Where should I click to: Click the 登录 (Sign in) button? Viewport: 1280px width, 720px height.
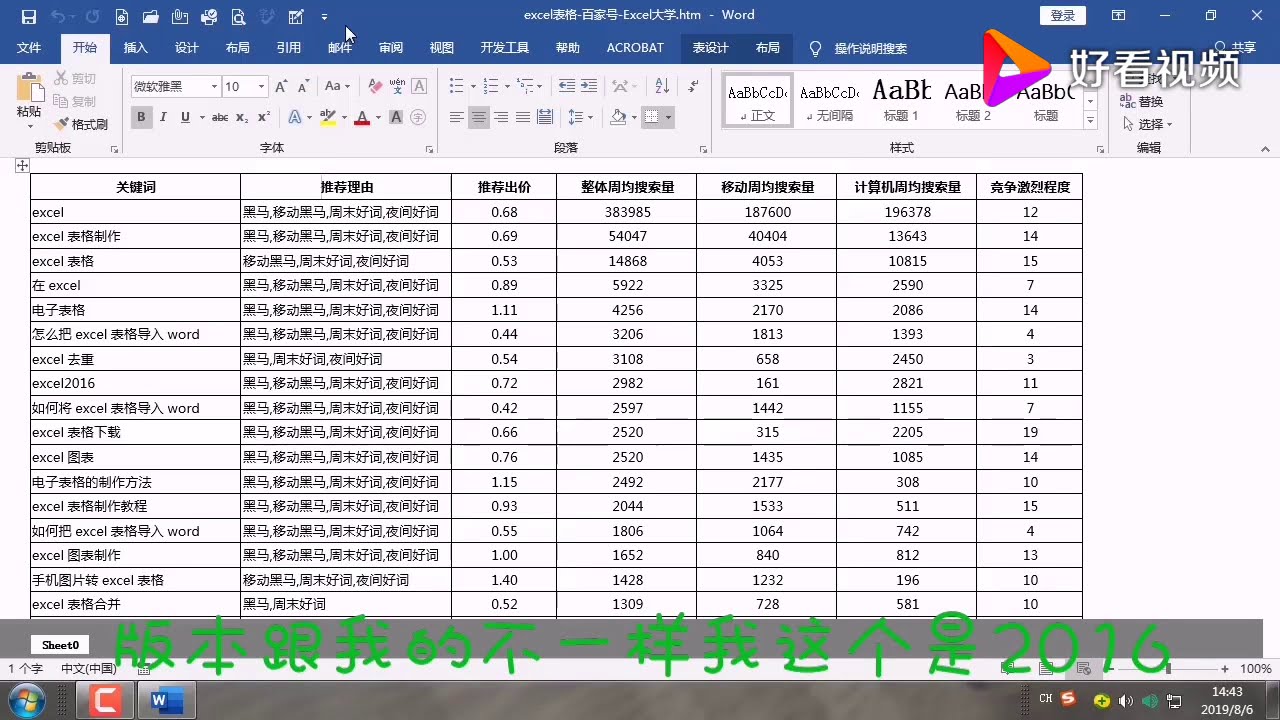(1063, 15)
